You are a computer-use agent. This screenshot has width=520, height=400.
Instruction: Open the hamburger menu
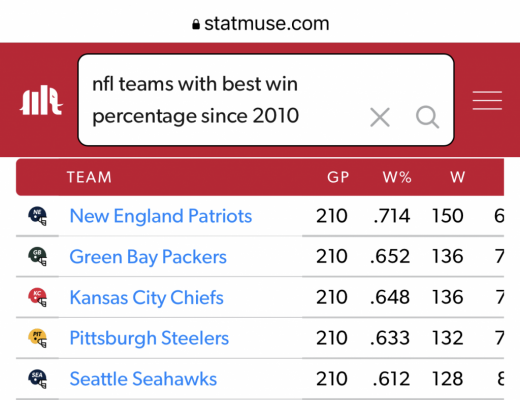[x=487, y=100]
